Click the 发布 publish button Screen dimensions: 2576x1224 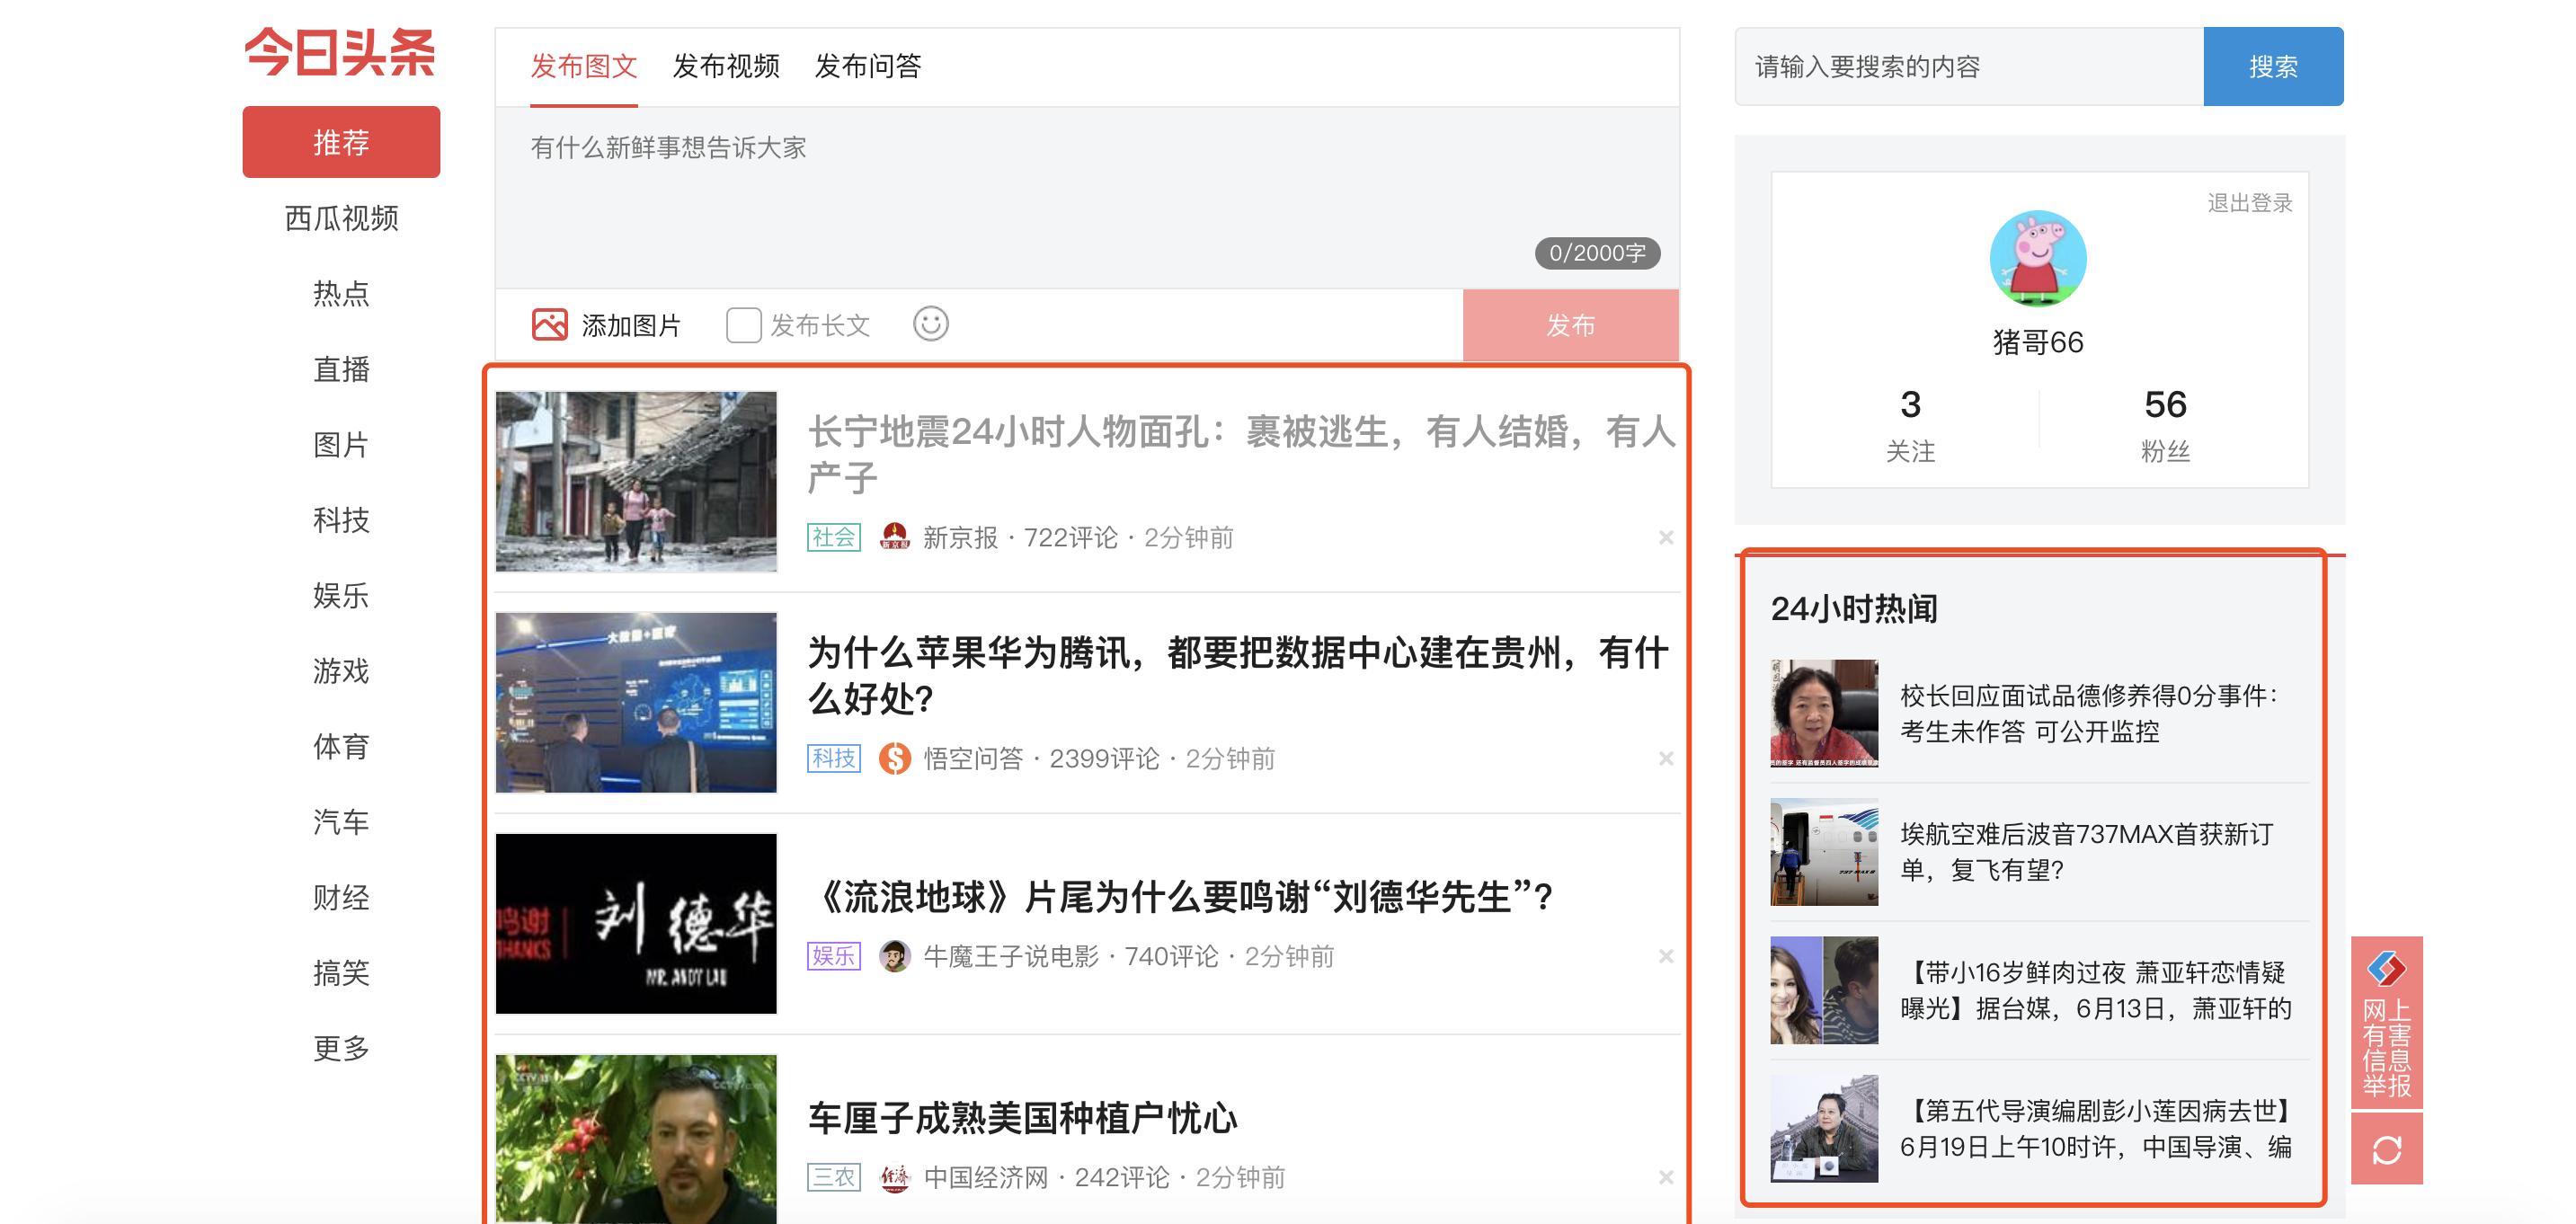(1570, 324)
